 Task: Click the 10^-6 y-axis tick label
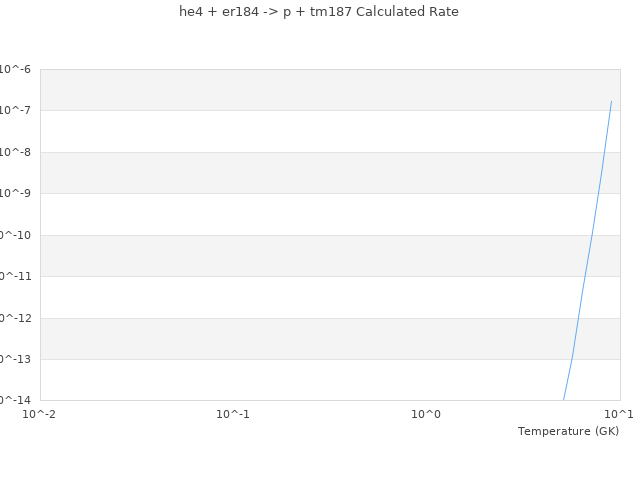[x=16, y=69]
